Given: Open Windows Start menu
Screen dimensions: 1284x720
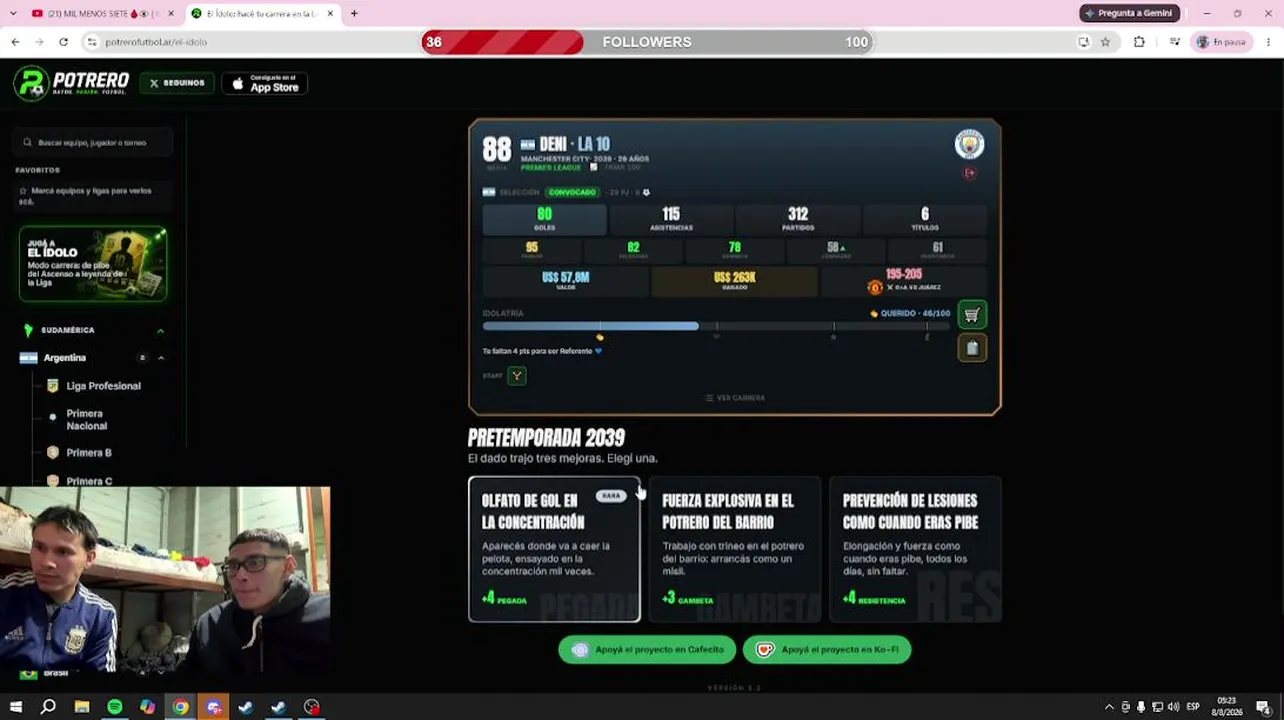Looking at the screenshot, I should [15, 707].
